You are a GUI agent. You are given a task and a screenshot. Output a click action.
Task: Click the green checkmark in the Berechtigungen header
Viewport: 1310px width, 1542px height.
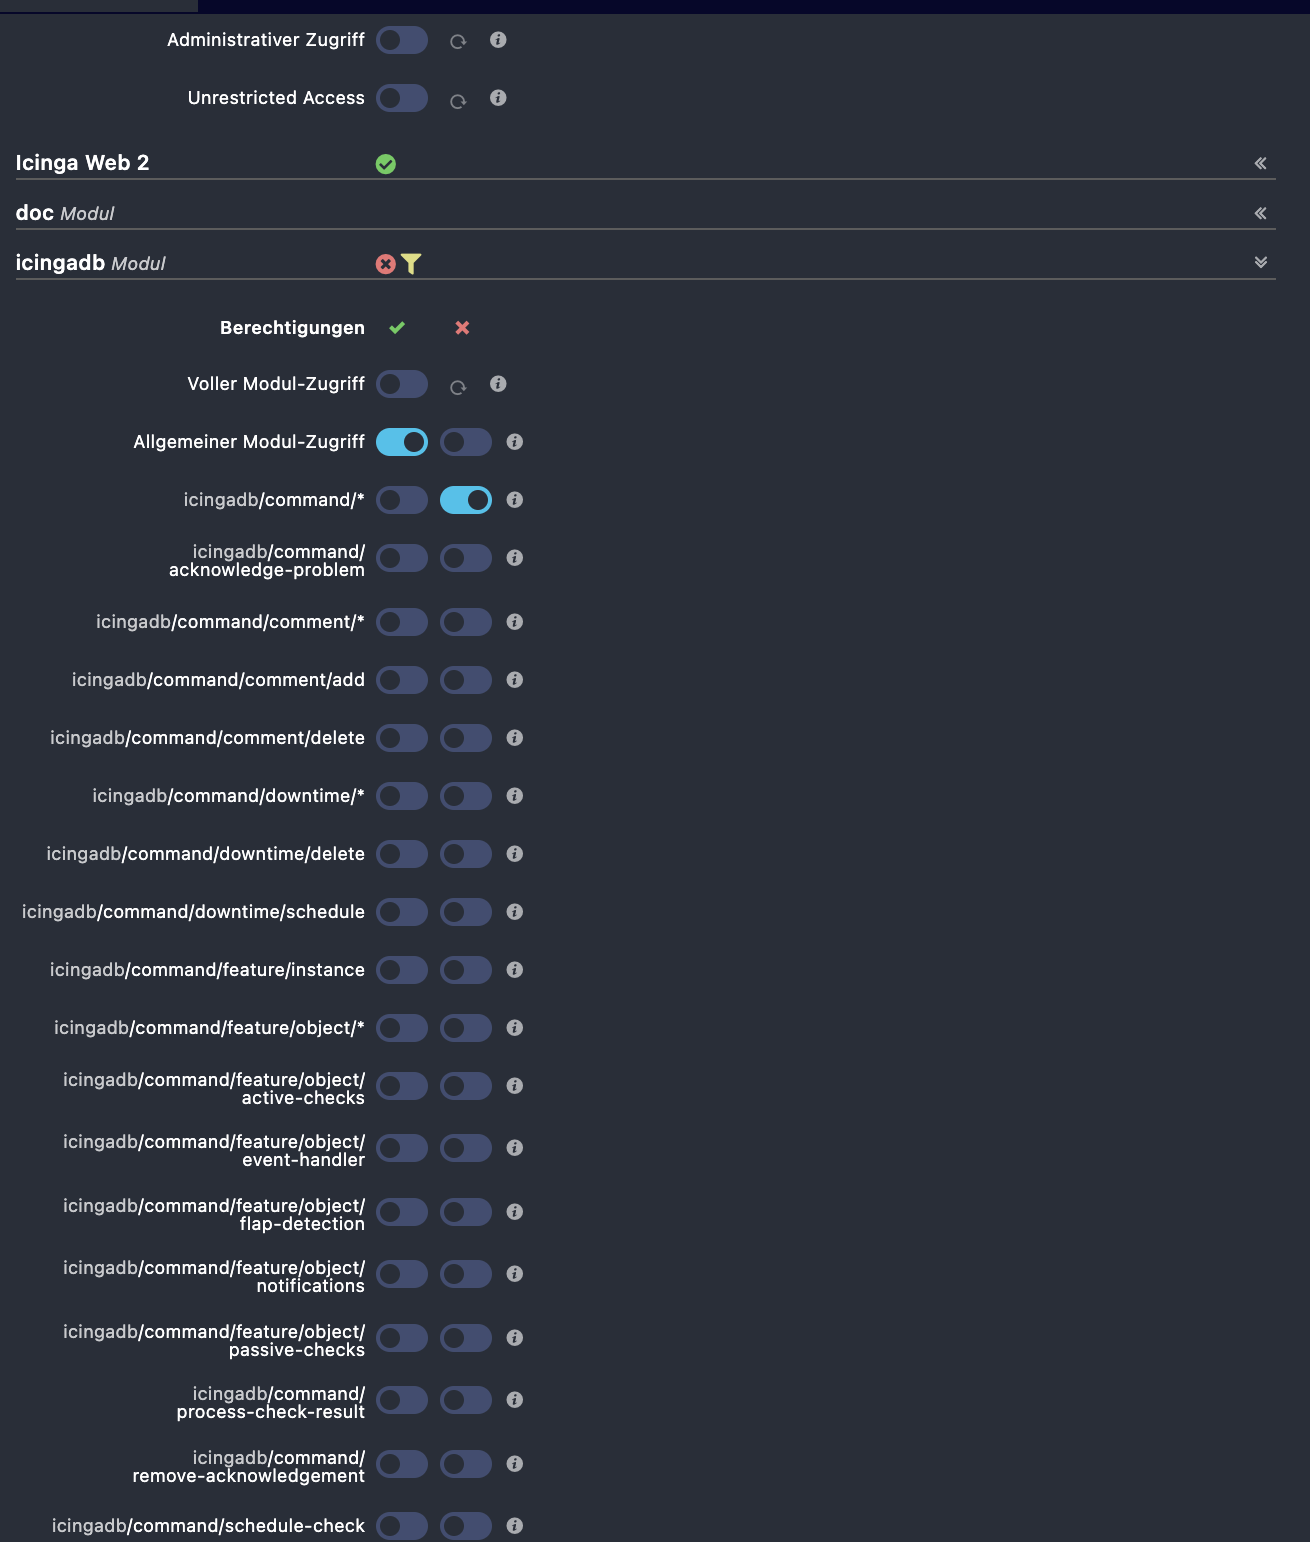[397, 327]
